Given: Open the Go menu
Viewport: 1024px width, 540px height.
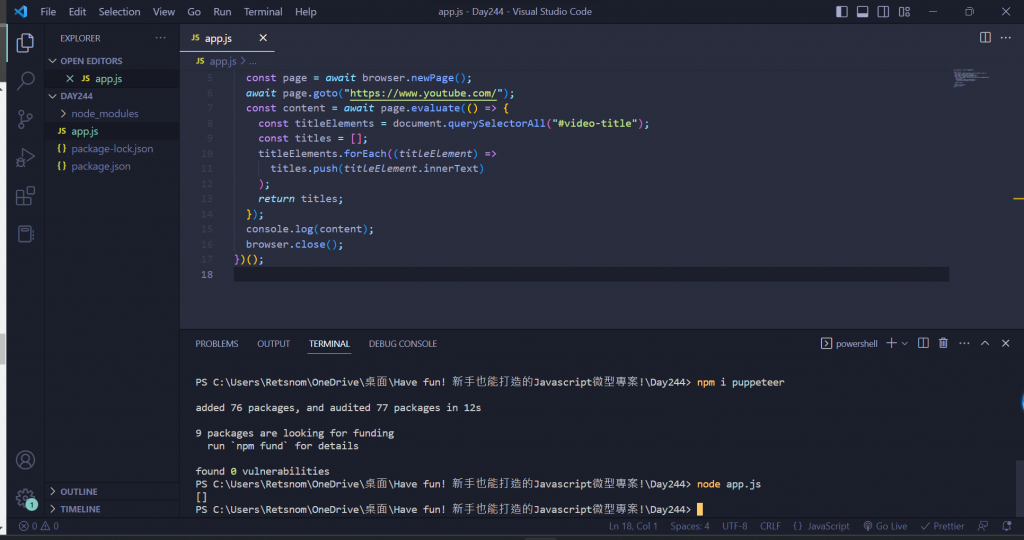Looking at the screenshot, I should 194,12.
